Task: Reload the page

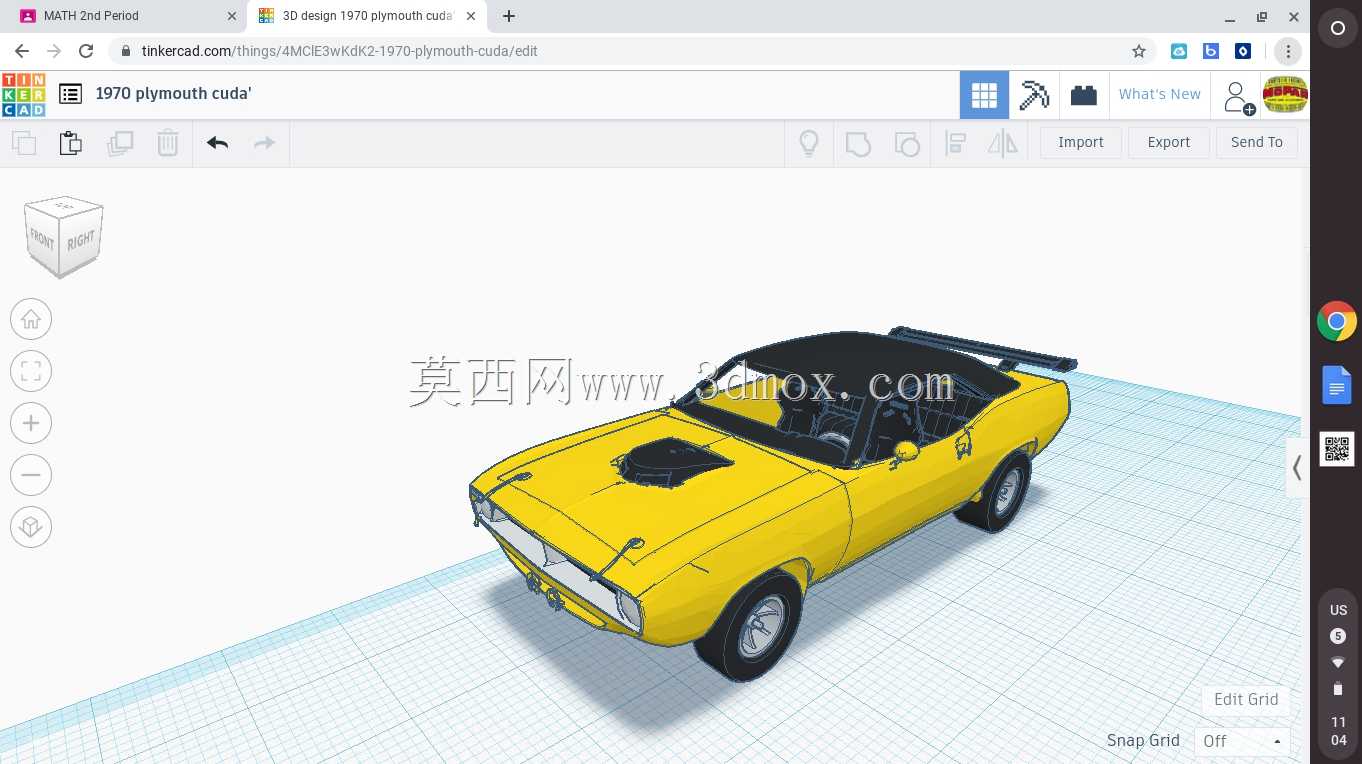Action: 86,51
